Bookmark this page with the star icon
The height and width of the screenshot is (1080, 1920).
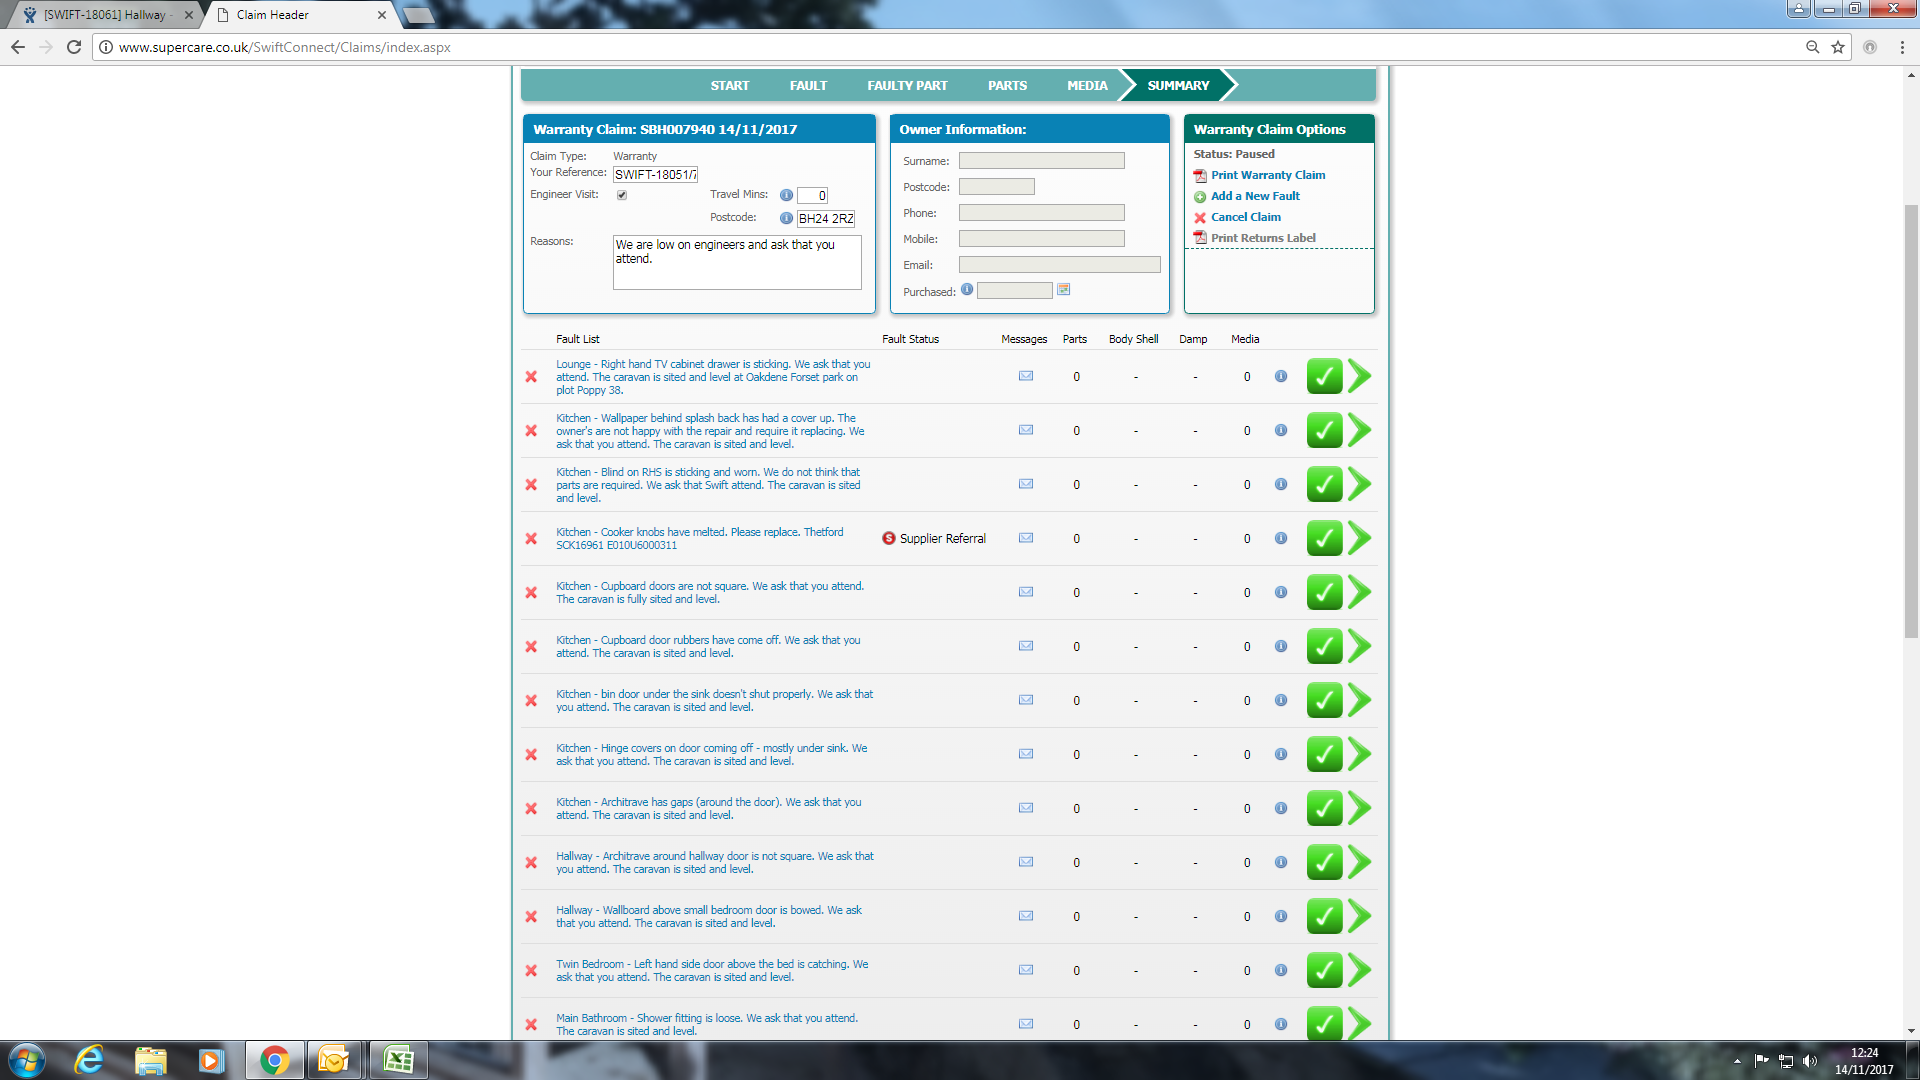click(1837, 47)
